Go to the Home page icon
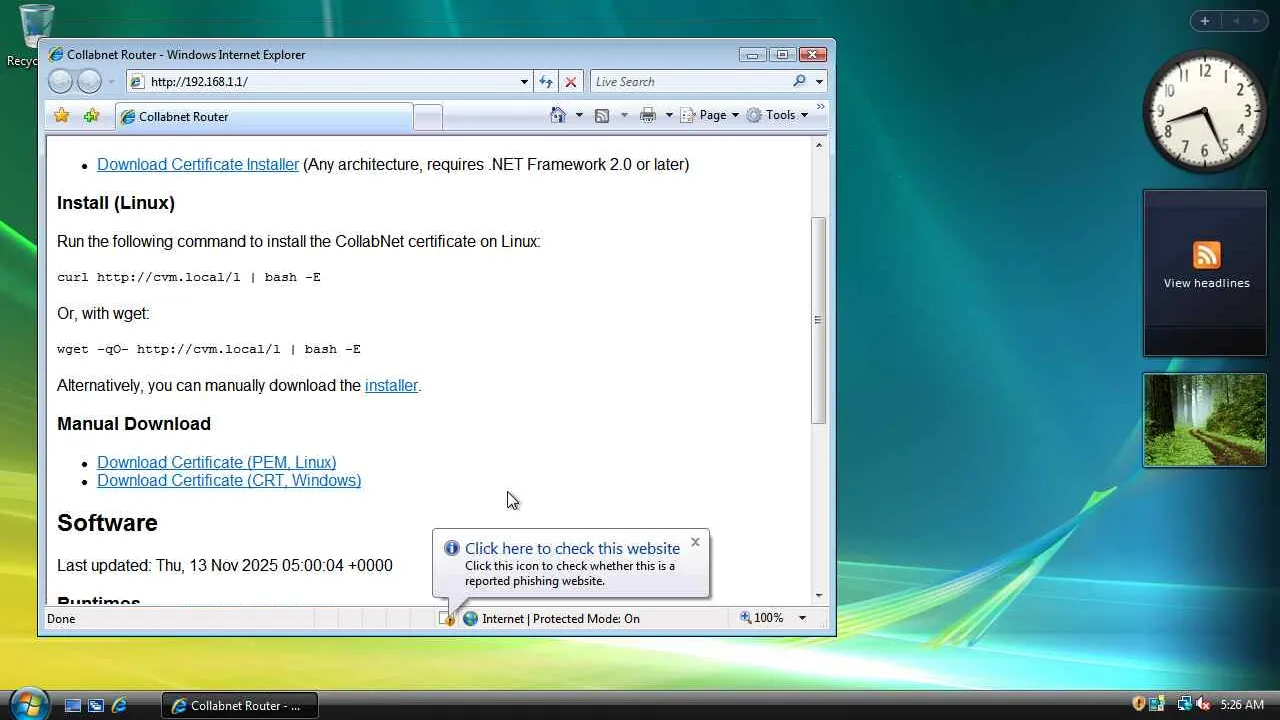 (x=558, y=115)
